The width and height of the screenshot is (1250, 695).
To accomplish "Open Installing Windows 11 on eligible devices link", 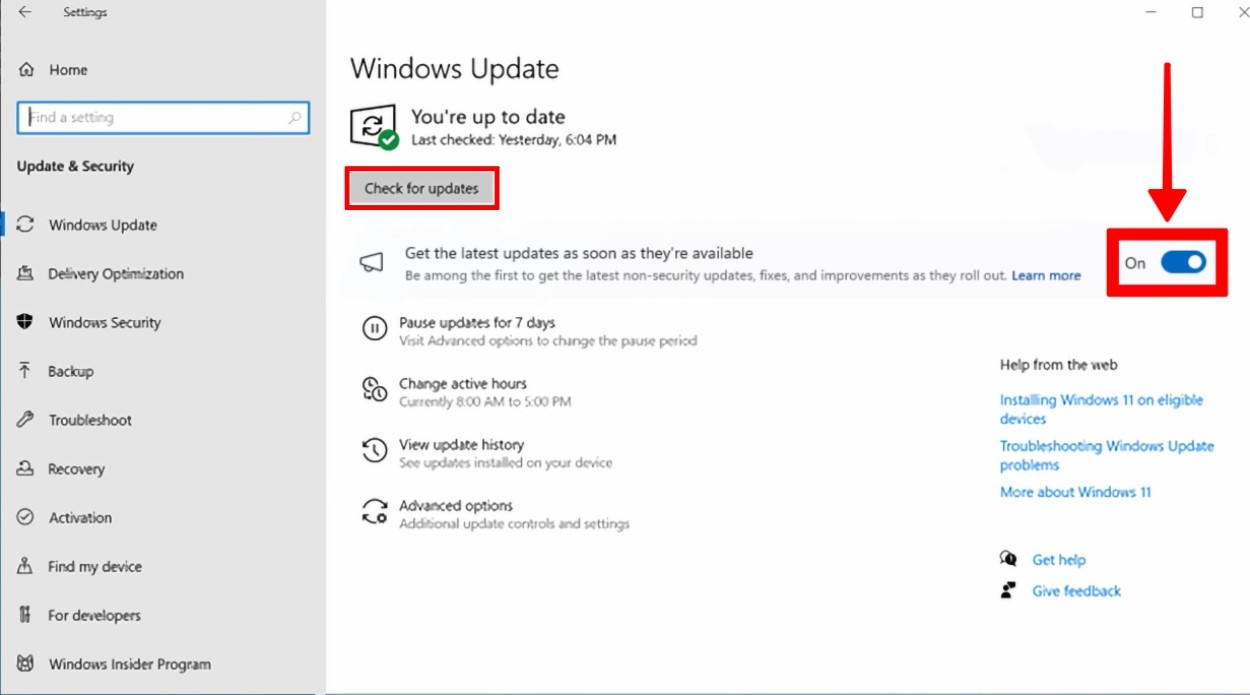I will 1101,409.
